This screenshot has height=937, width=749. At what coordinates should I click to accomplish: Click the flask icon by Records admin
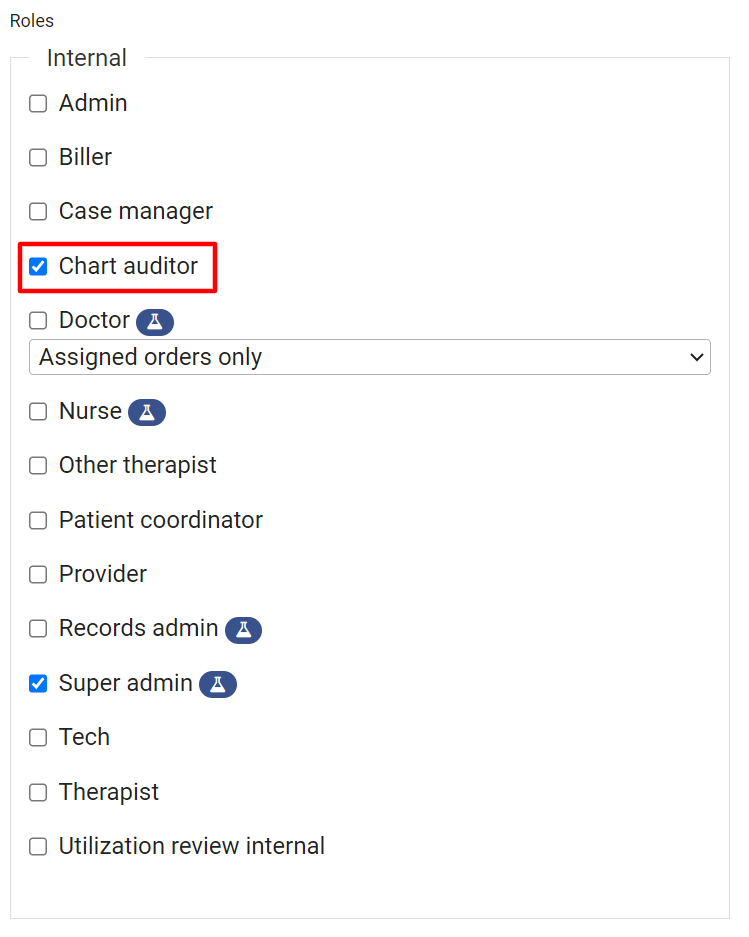(243, 630)
